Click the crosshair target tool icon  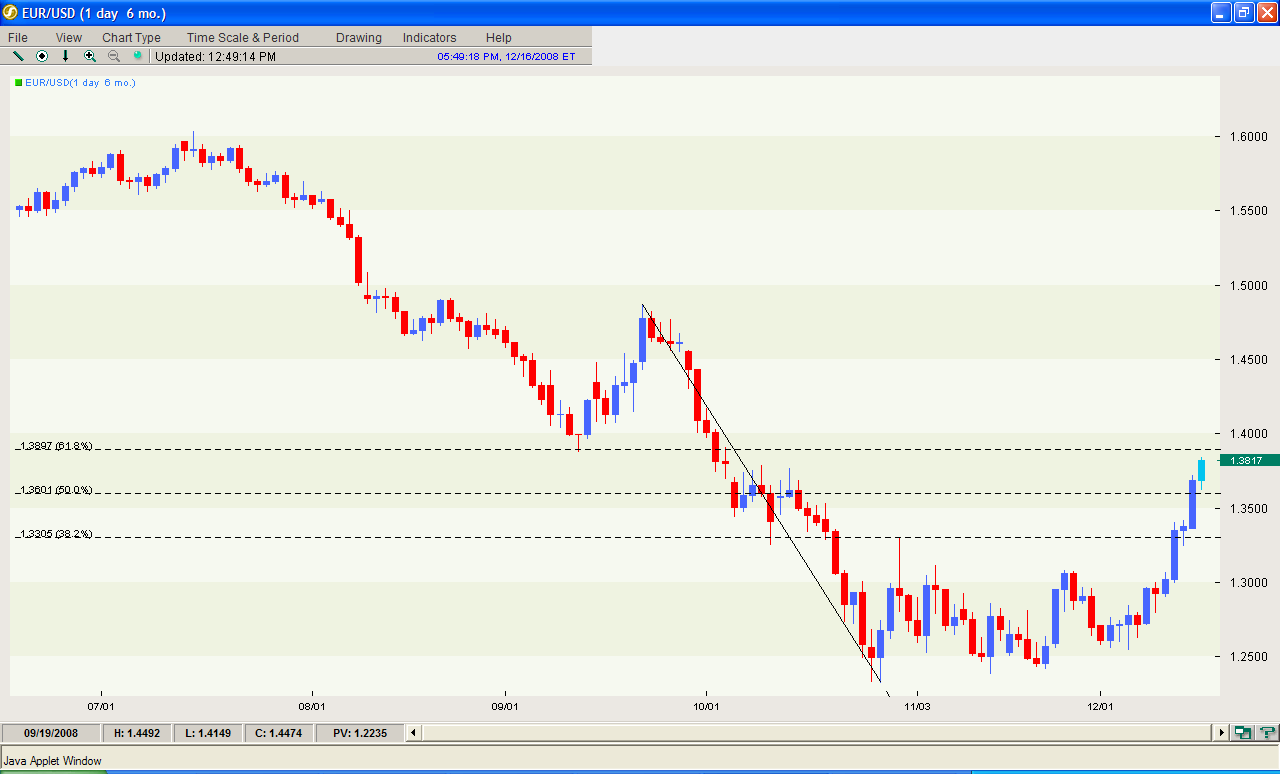click(x=42, y=56)
